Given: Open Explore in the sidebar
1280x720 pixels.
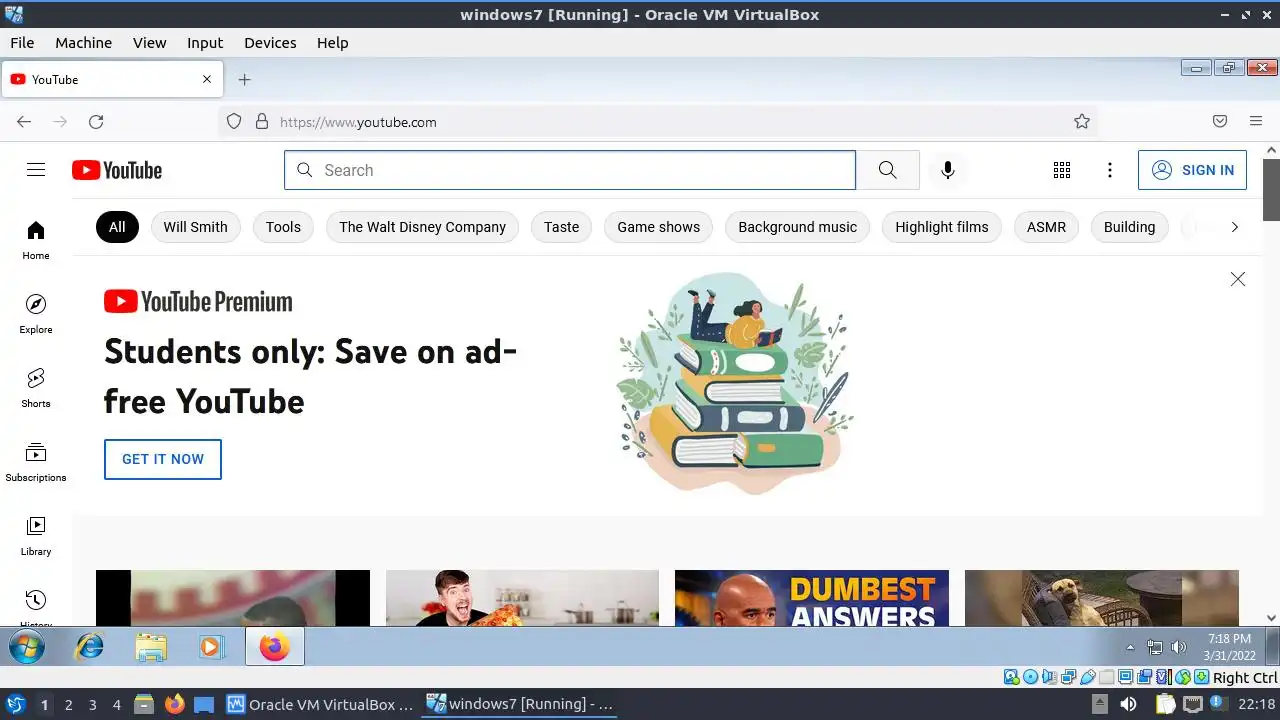Looking at the screenshot, I should [36, 314].
